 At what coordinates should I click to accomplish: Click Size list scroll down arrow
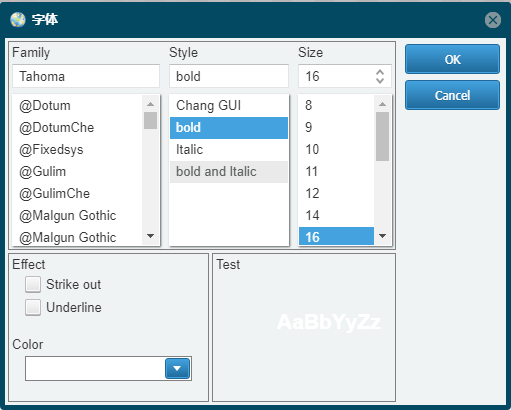[382, 236]
